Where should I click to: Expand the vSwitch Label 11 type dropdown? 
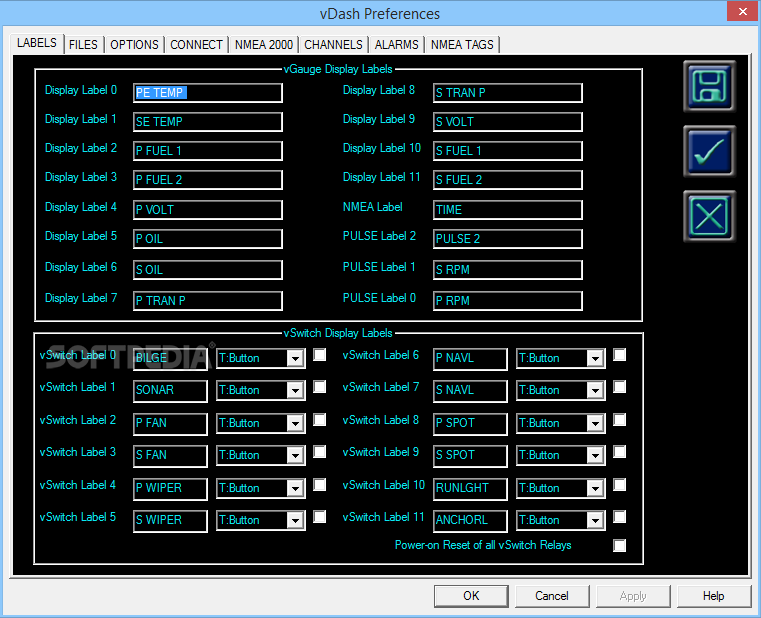click(561, 521)
